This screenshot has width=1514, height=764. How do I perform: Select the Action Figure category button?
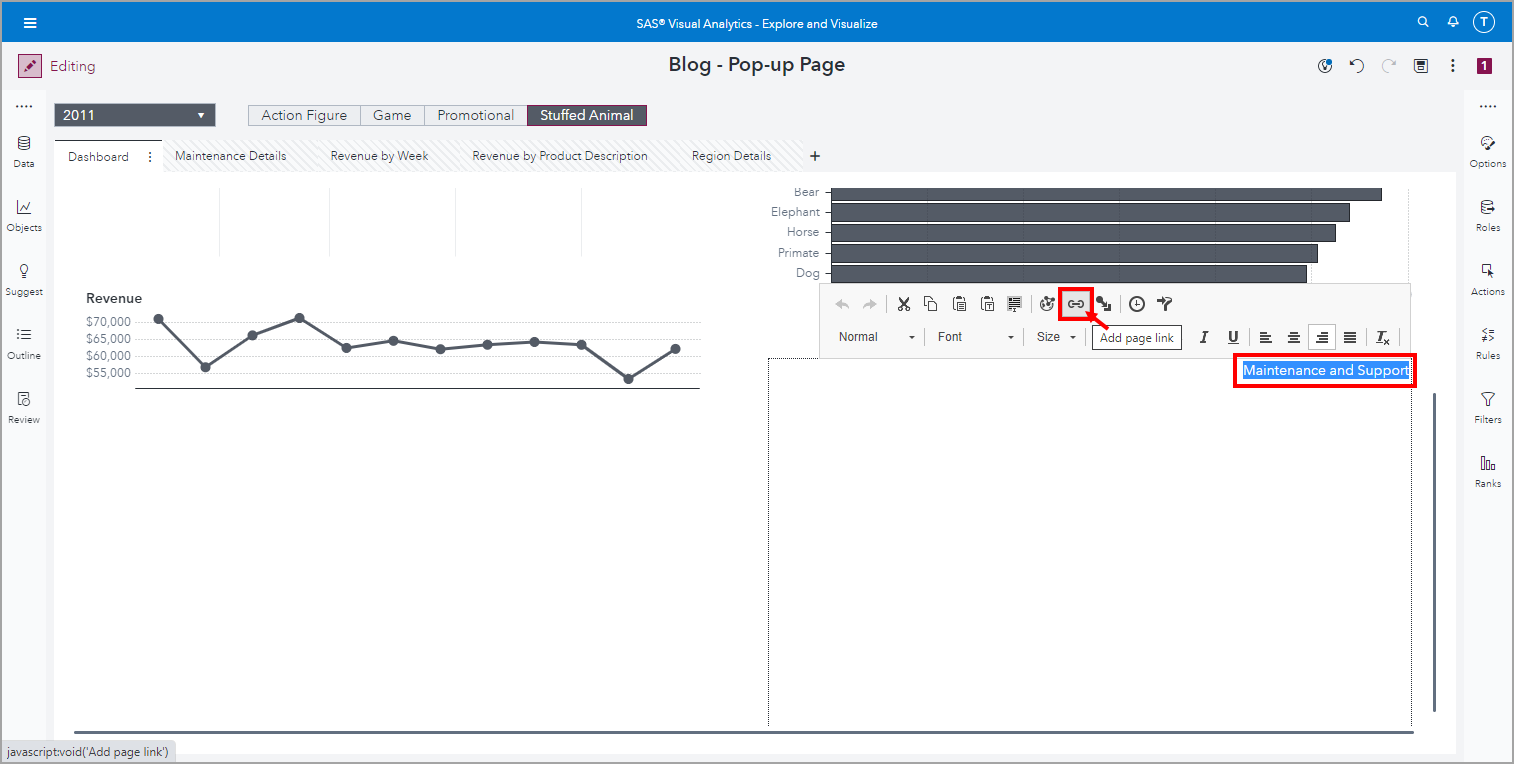303,114
